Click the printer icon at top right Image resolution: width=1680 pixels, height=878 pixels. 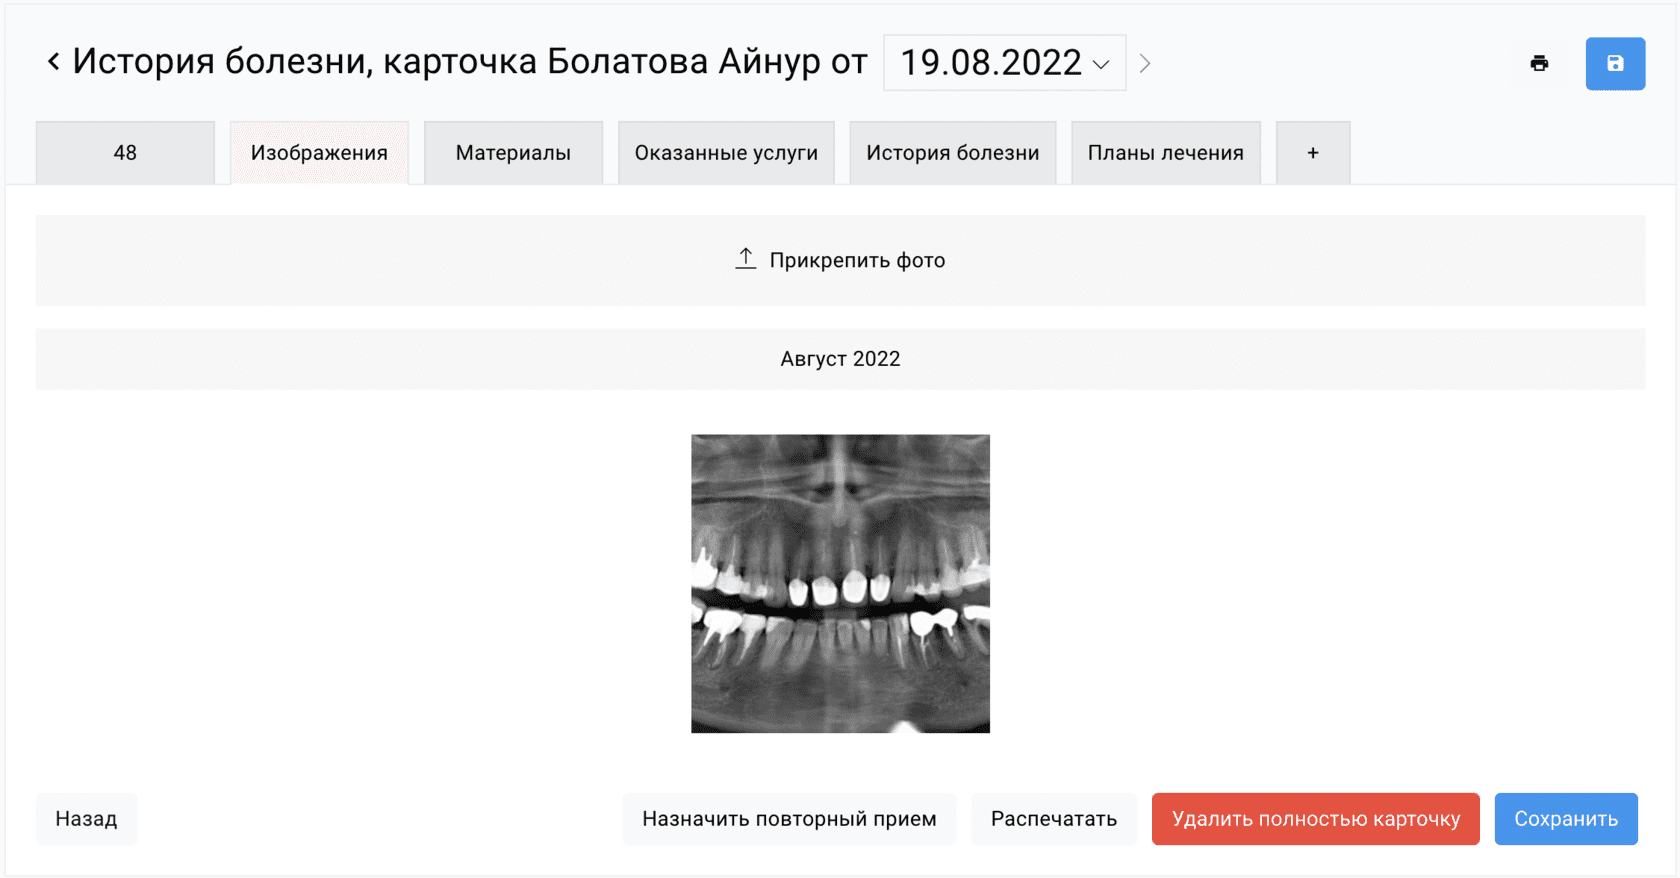click(1539, 64)
